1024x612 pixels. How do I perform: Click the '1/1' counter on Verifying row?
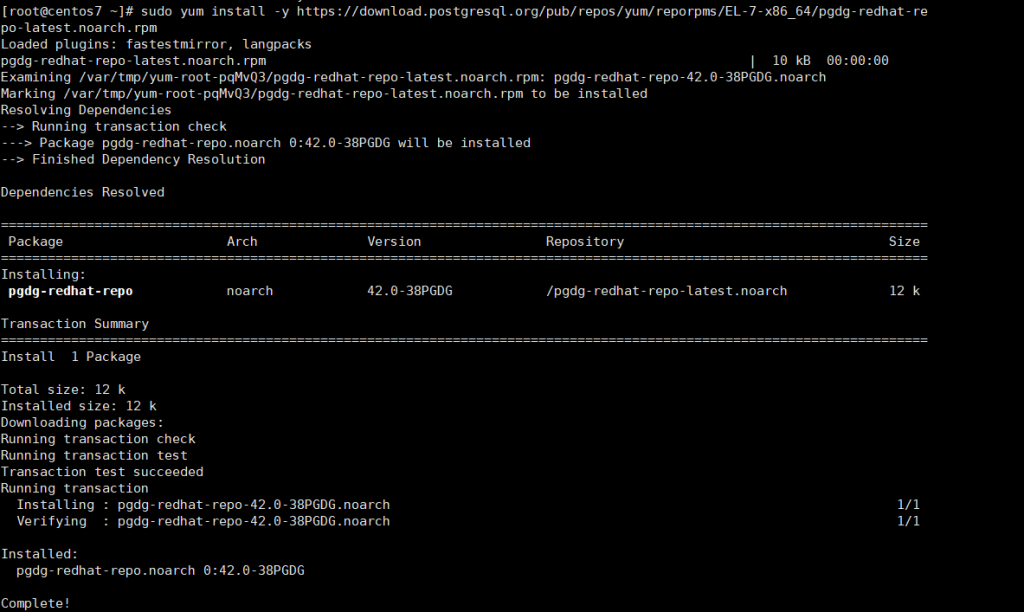click(908, 521)
